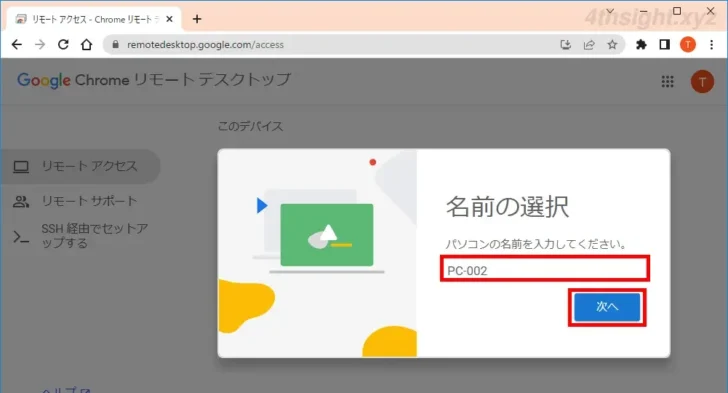Maximize the Chrome window
The height and width of the screenshot is (393, 728).
click(677, 11)
